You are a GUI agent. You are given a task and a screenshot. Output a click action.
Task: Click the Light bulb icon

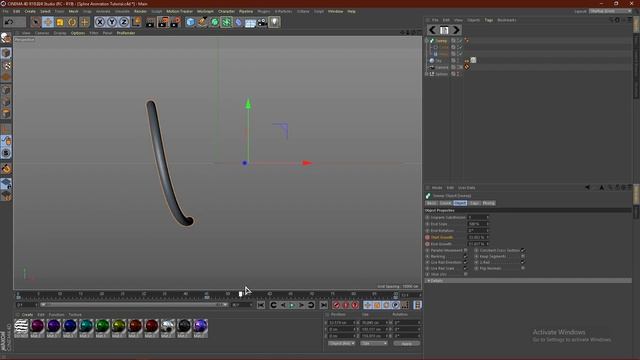click(274, 22)
